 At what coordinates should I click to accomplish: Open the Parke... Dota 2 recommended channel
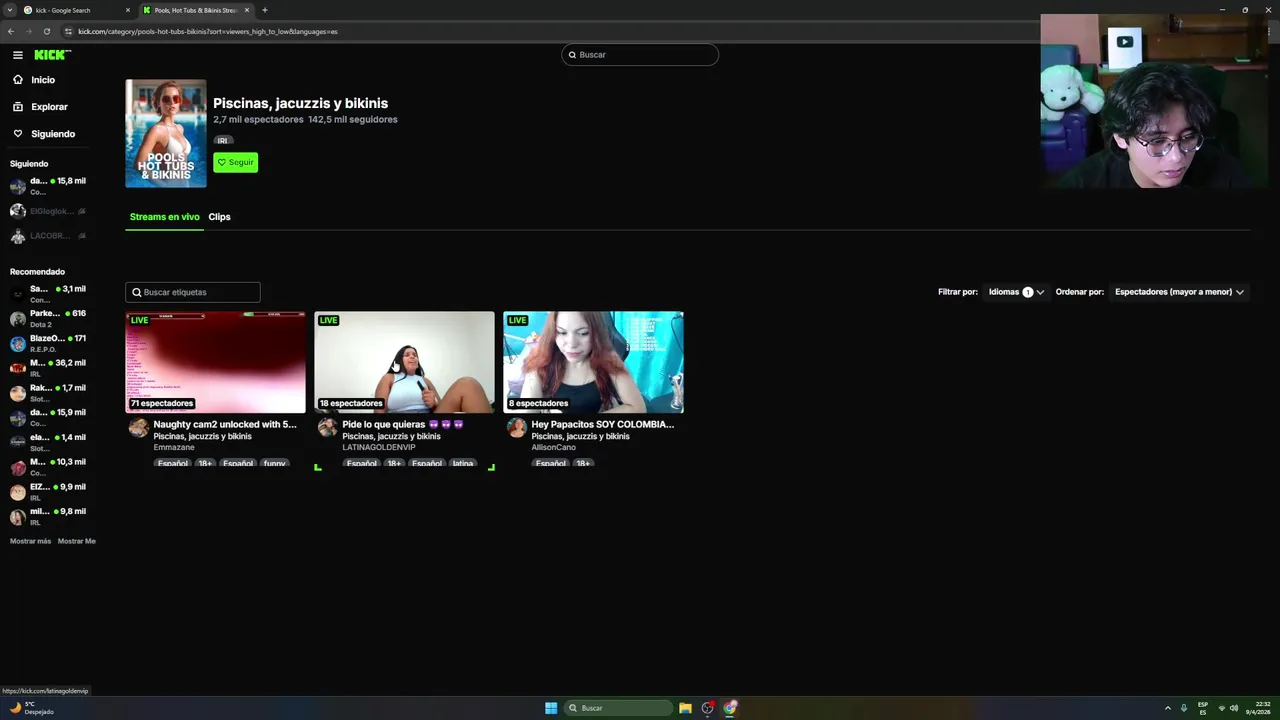tap(48, 319)
